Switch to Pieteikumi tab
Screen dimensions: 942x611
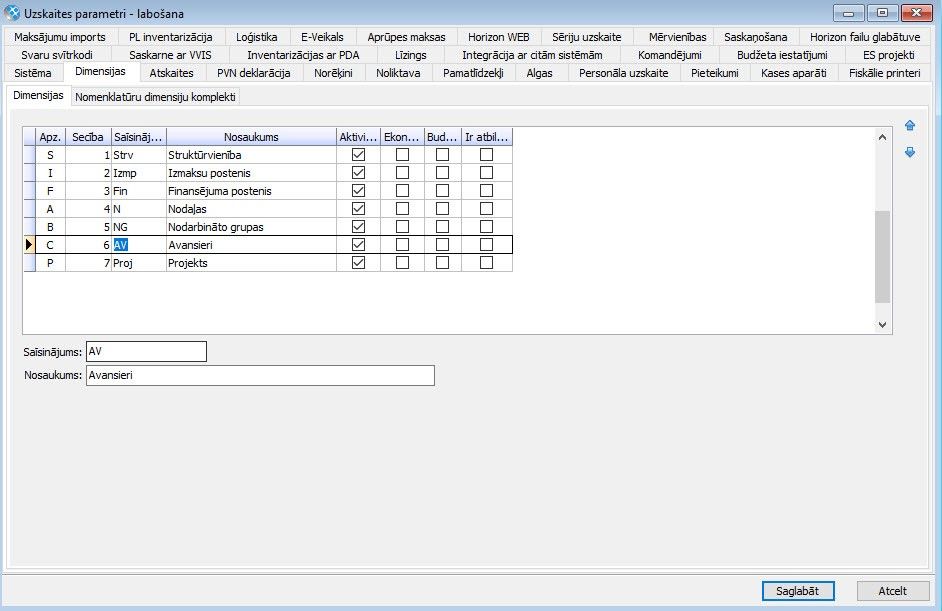[714, 73]
